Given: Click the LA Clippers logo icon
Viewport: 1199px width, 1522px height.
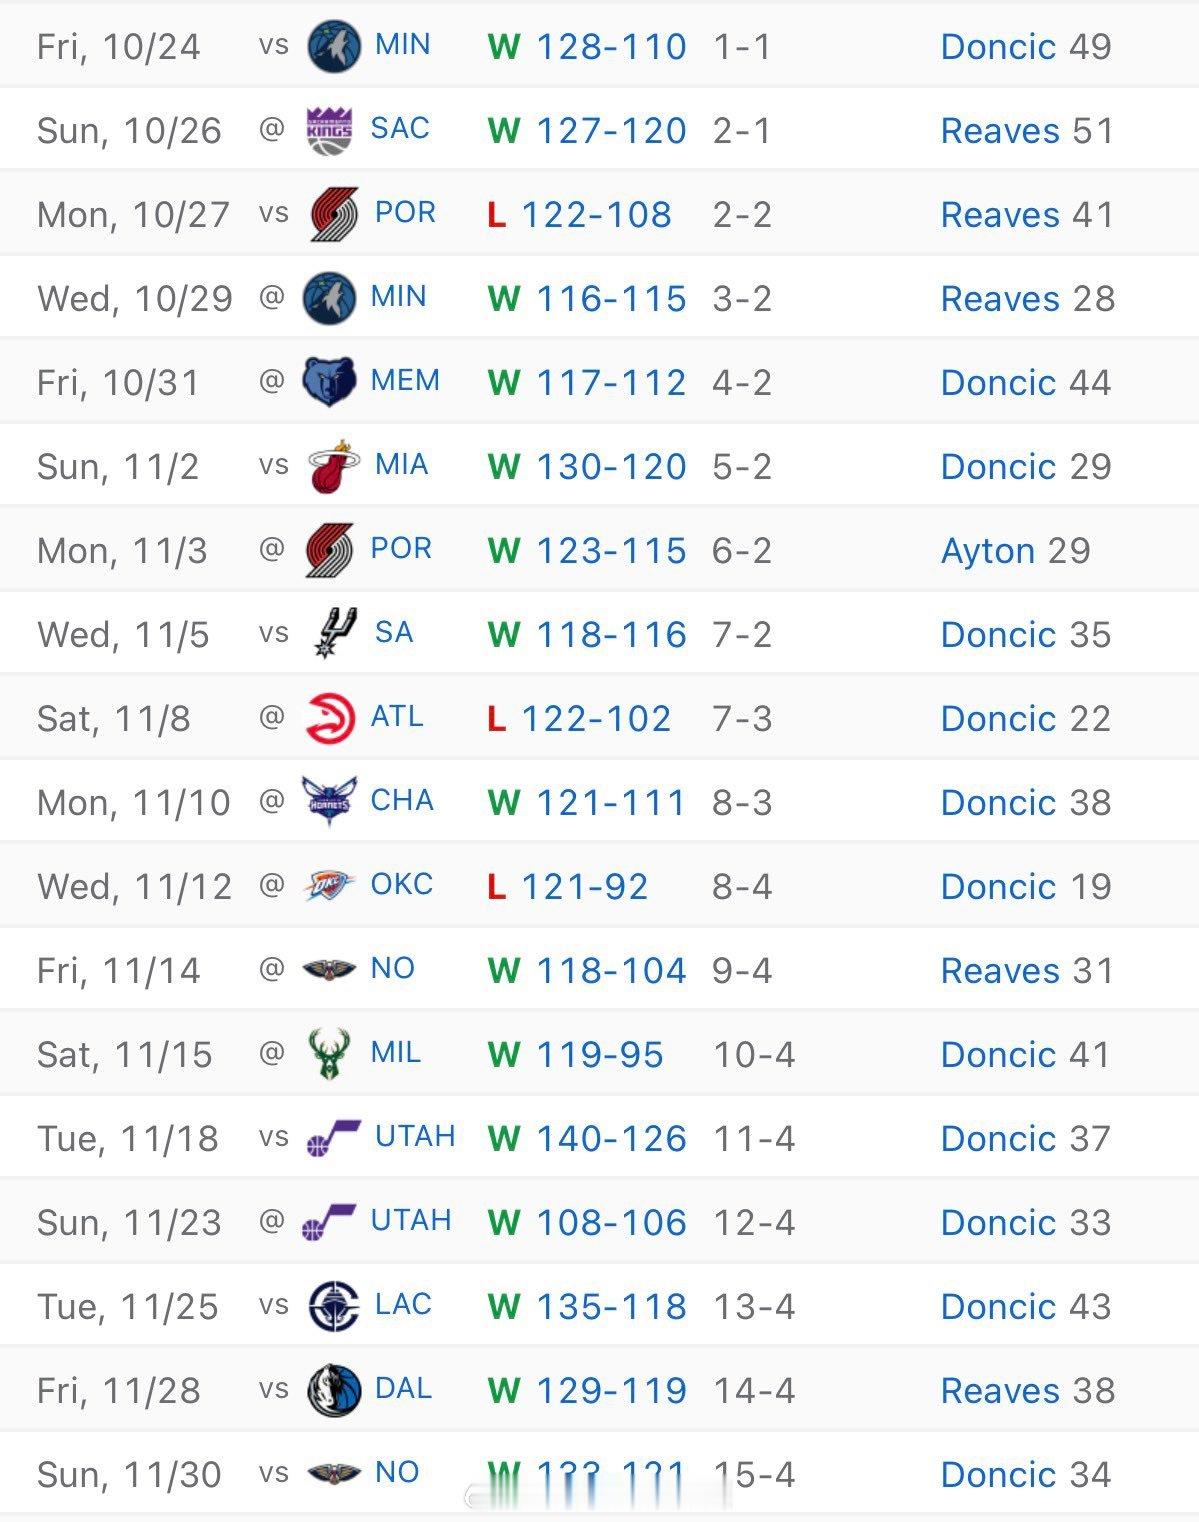Looking at the screenshot, I should [333, 1306].
